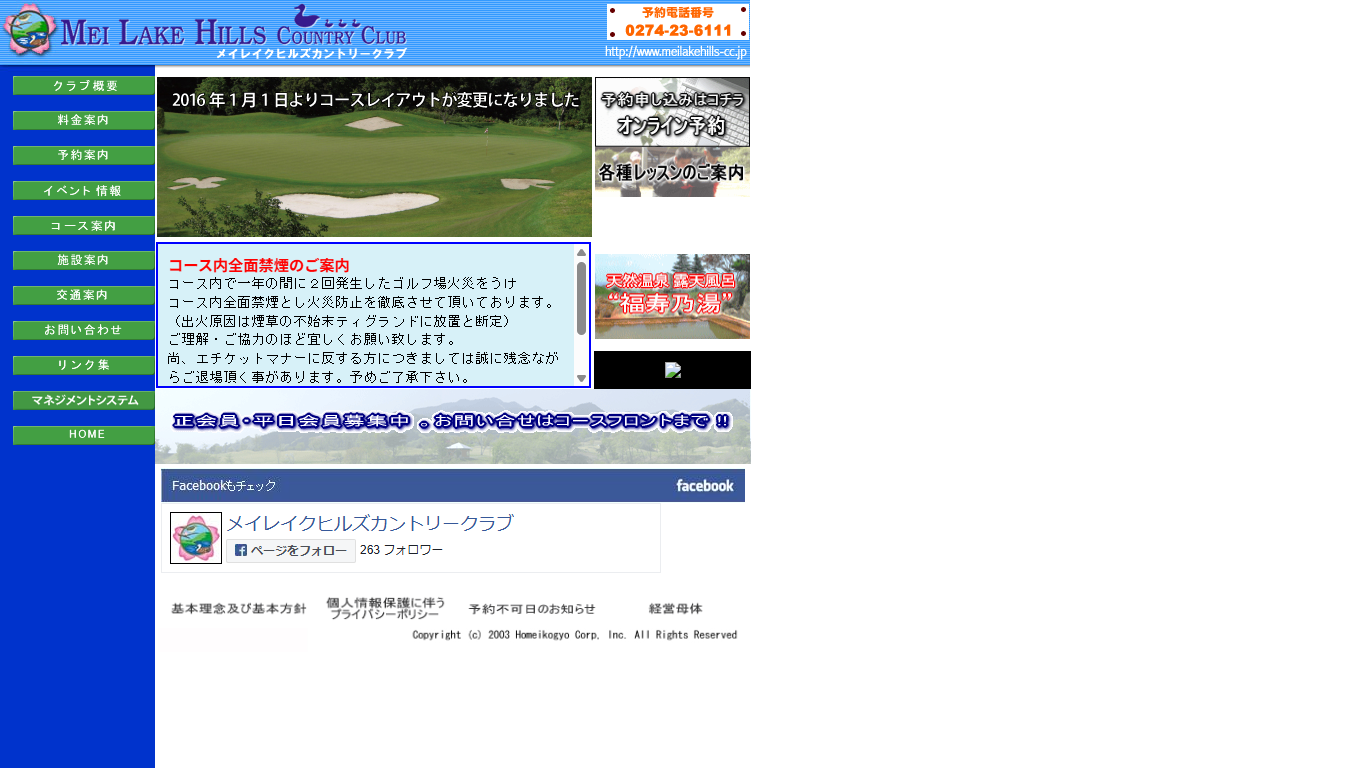Click the green HOME button
The width and height of the screenshot is (1365, 768).
tap(84, 436)
